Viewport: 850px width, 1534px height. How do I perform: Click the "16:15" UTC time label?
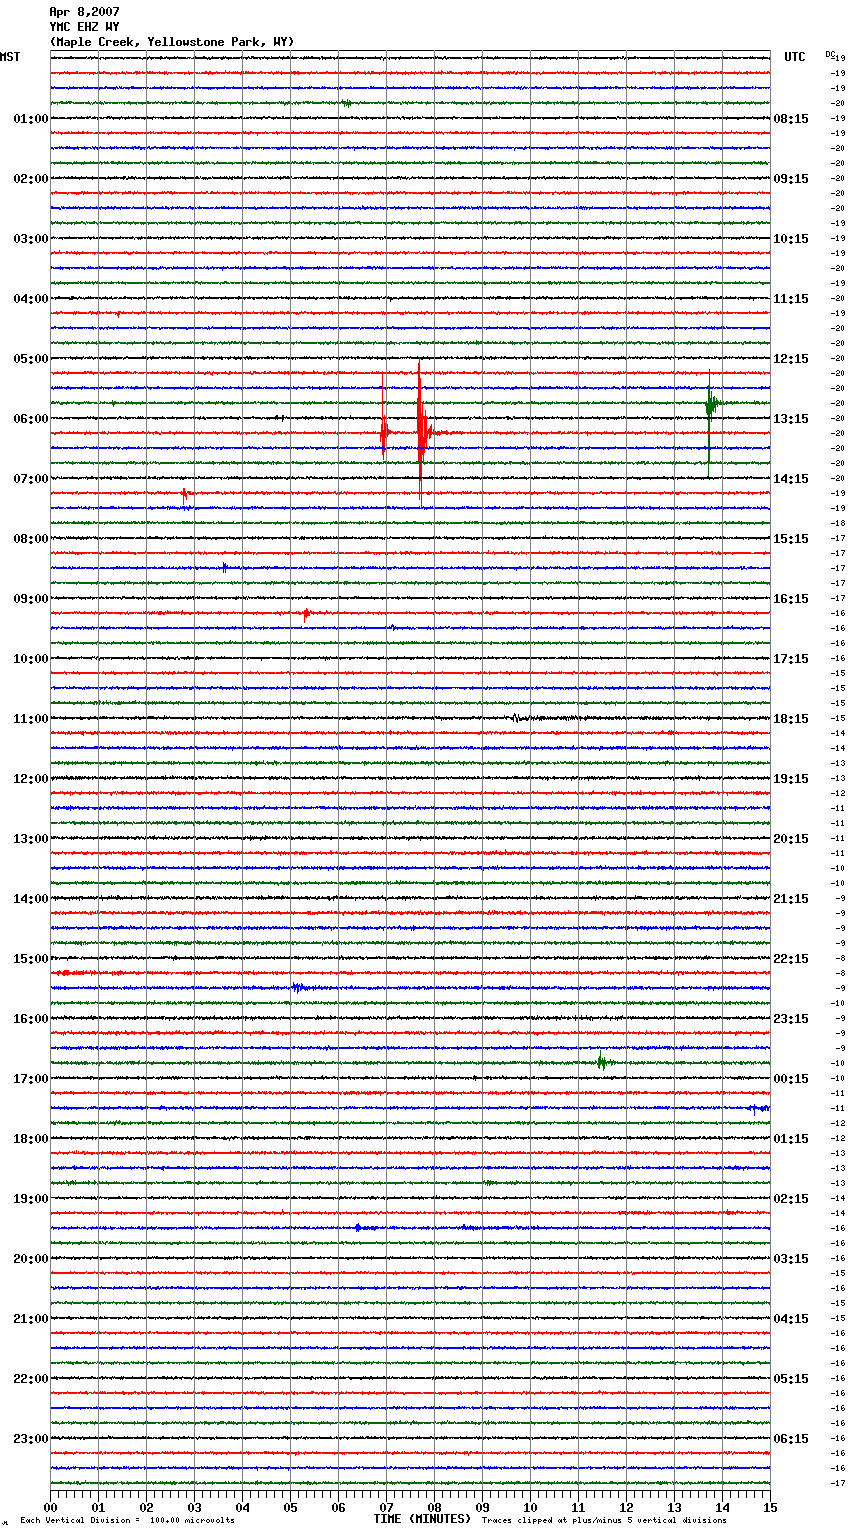click(791, 599)
